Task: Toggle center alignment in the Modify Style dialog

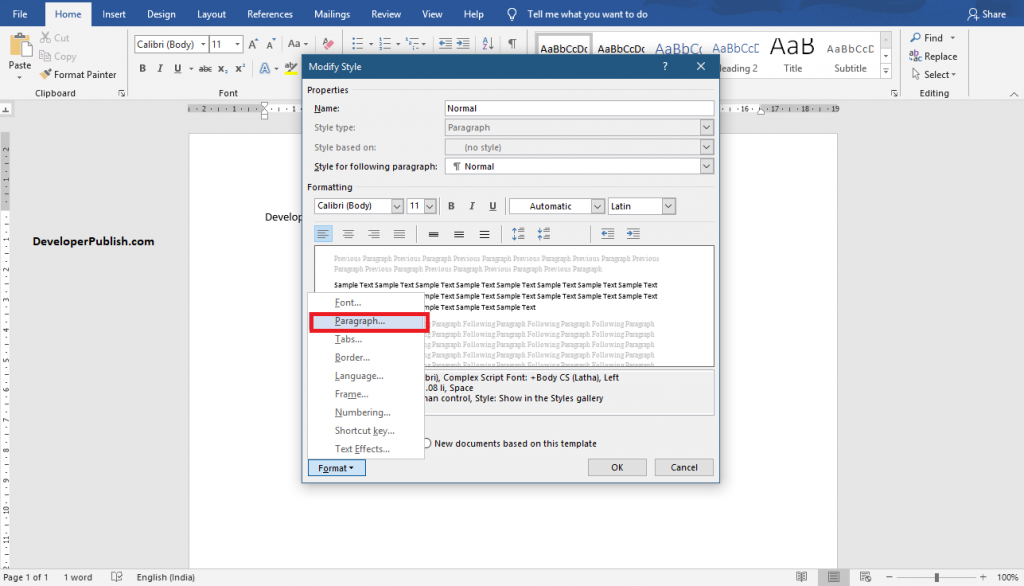Action: 347,233
